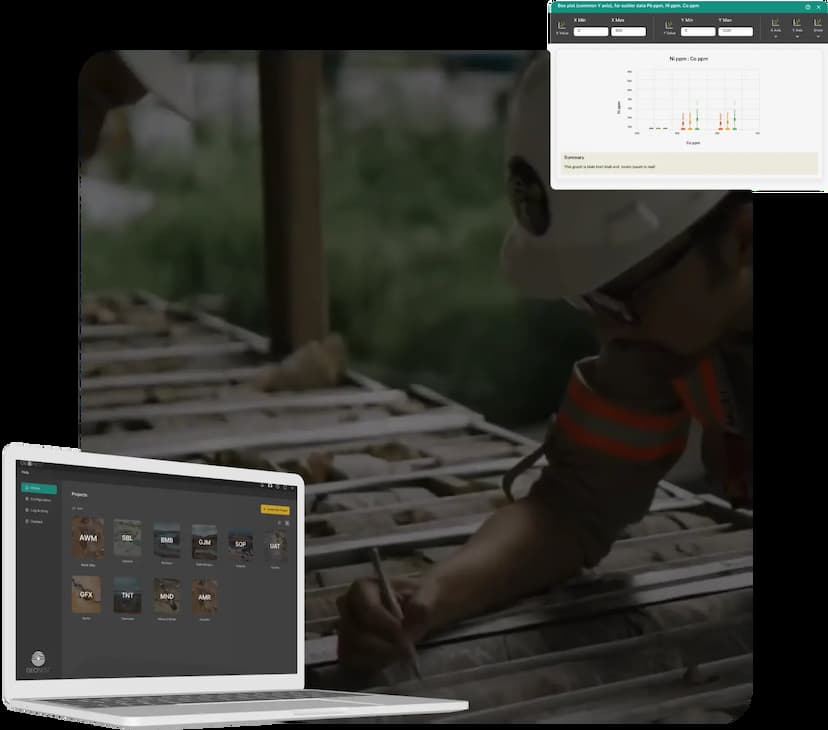Open the GJM project thumbnail

pyautogui.click(x=204, y=542)
